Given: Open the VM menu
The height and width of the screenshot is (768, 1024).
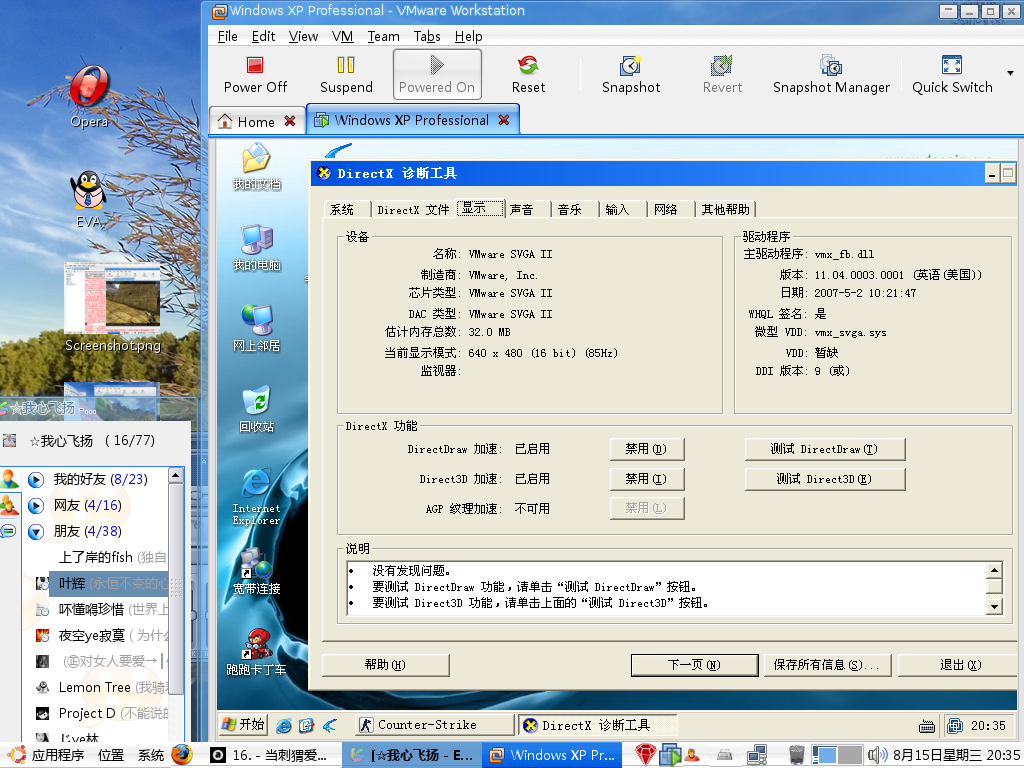Looking at the screenshot, I should (342, 37).
